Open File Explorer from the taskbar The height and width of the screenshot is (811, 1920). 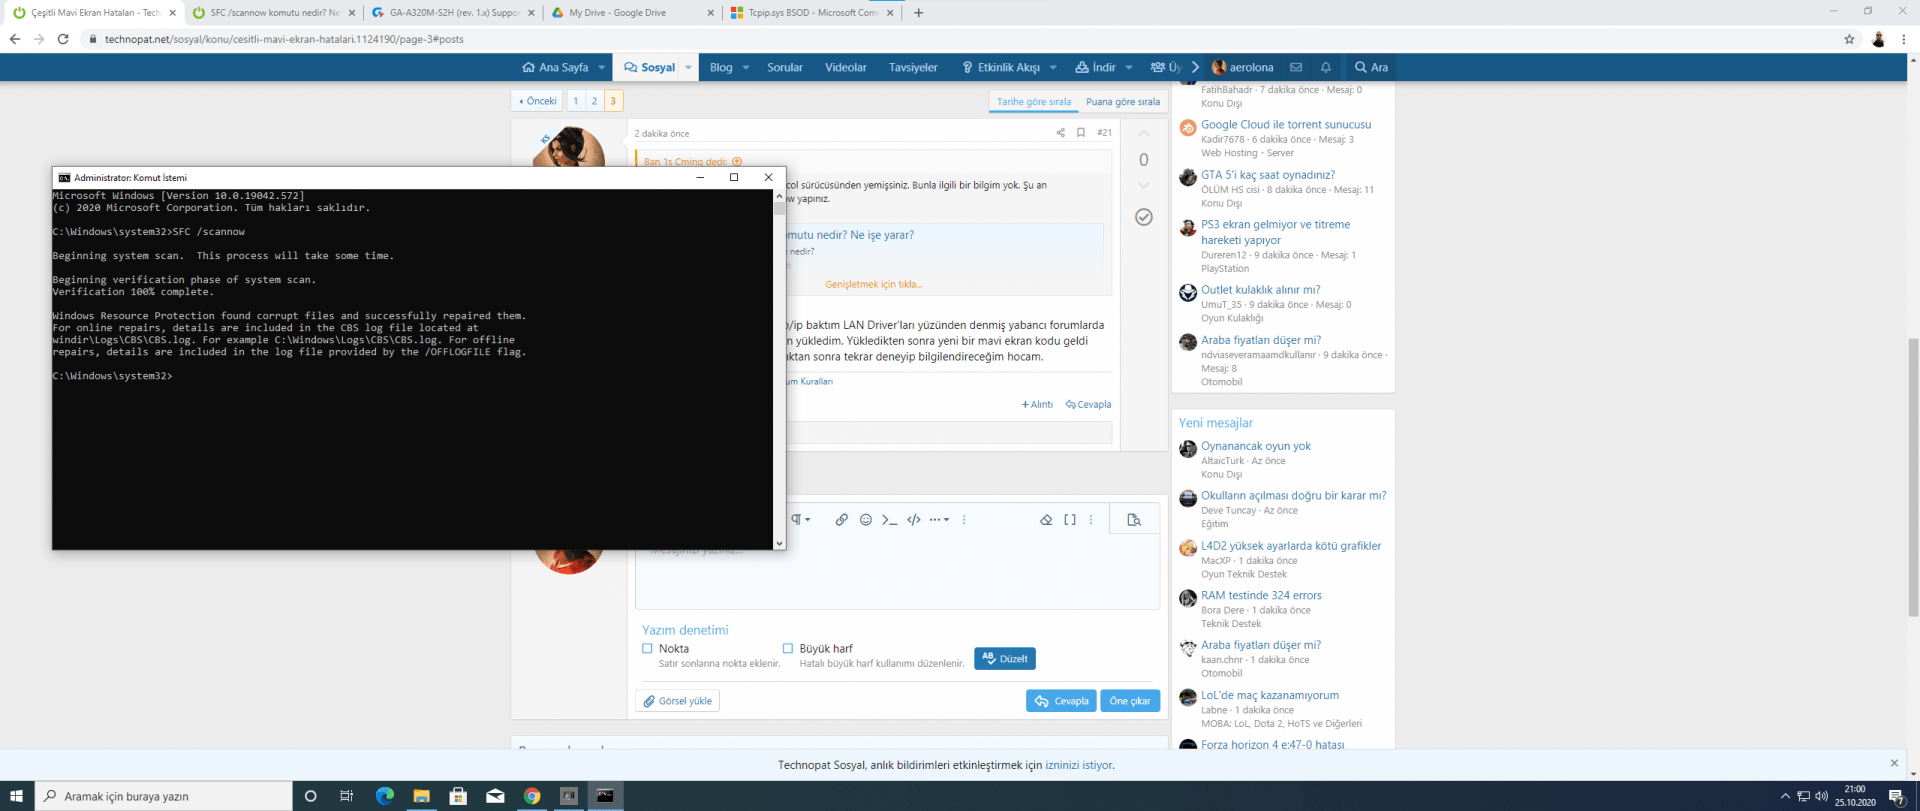click(422, 796)
